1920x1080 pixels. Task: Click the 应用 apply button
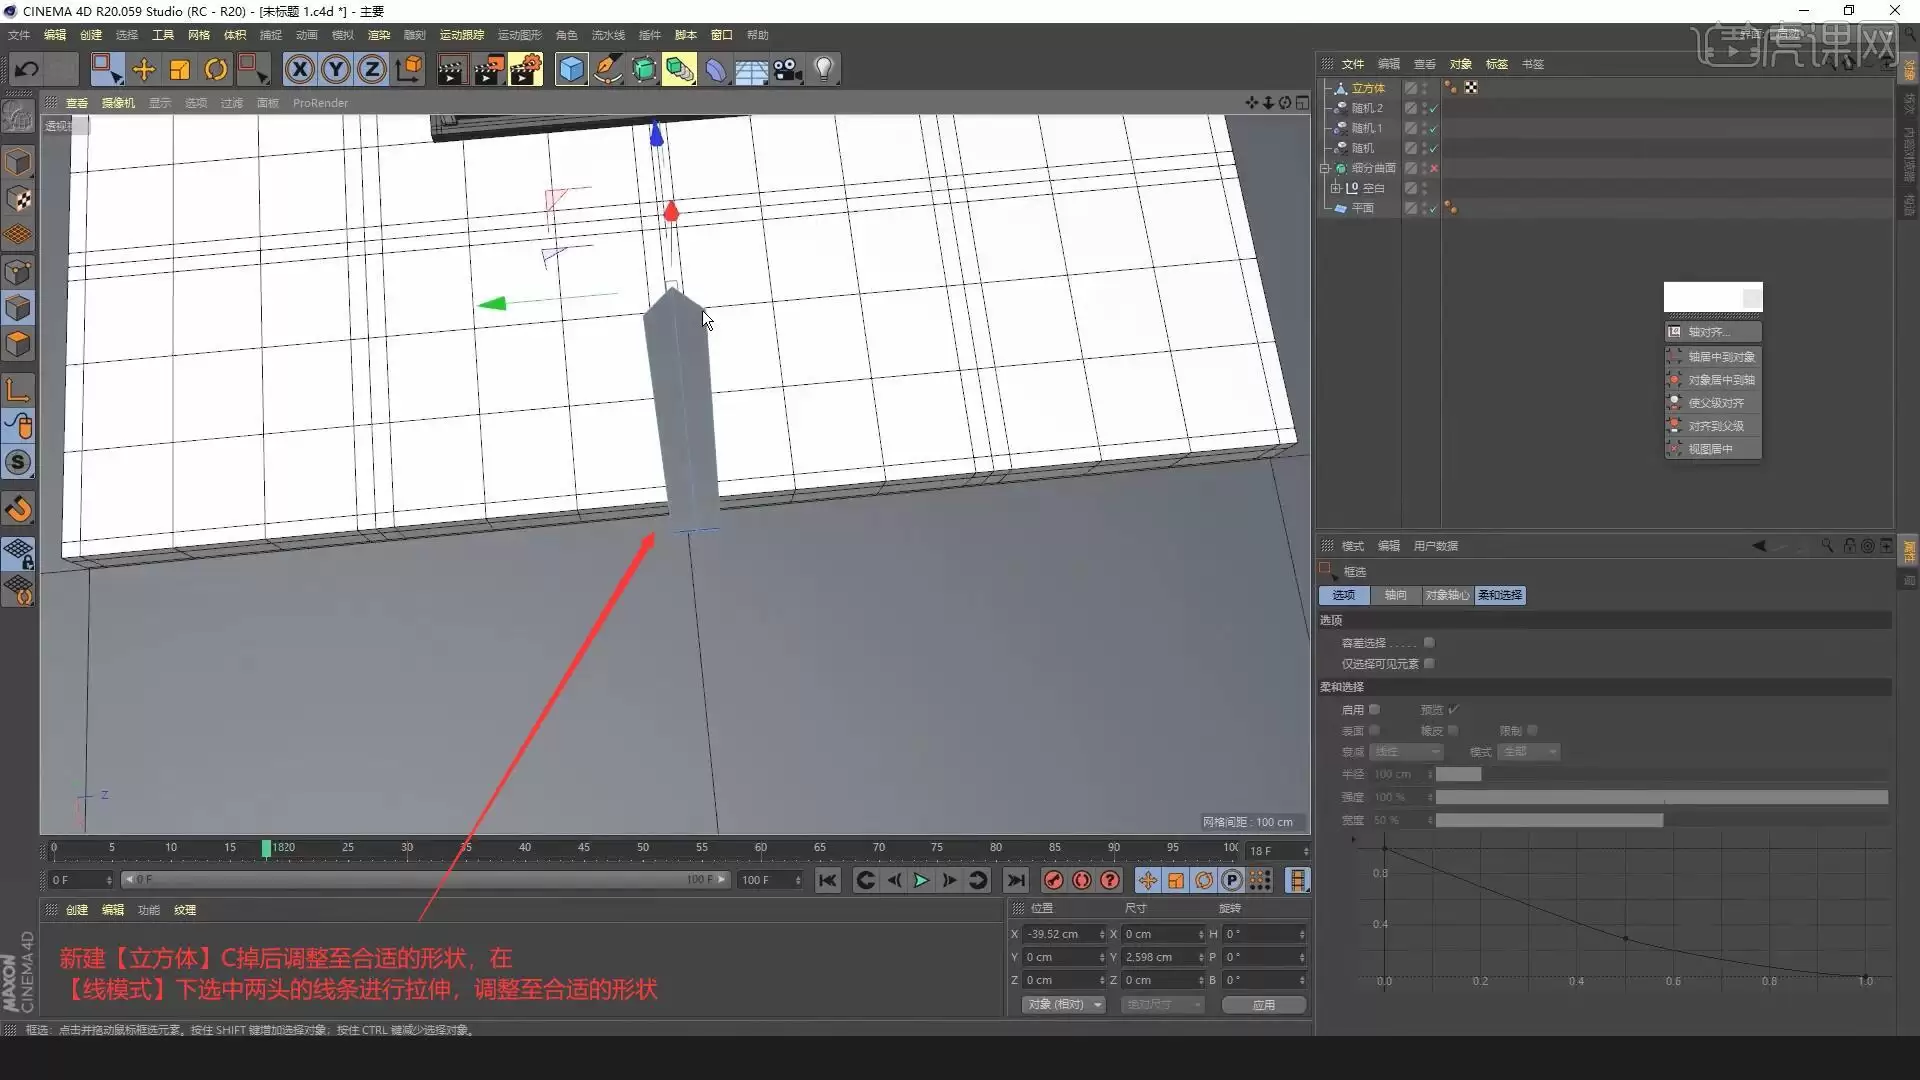click(x=1264, y=1004)
